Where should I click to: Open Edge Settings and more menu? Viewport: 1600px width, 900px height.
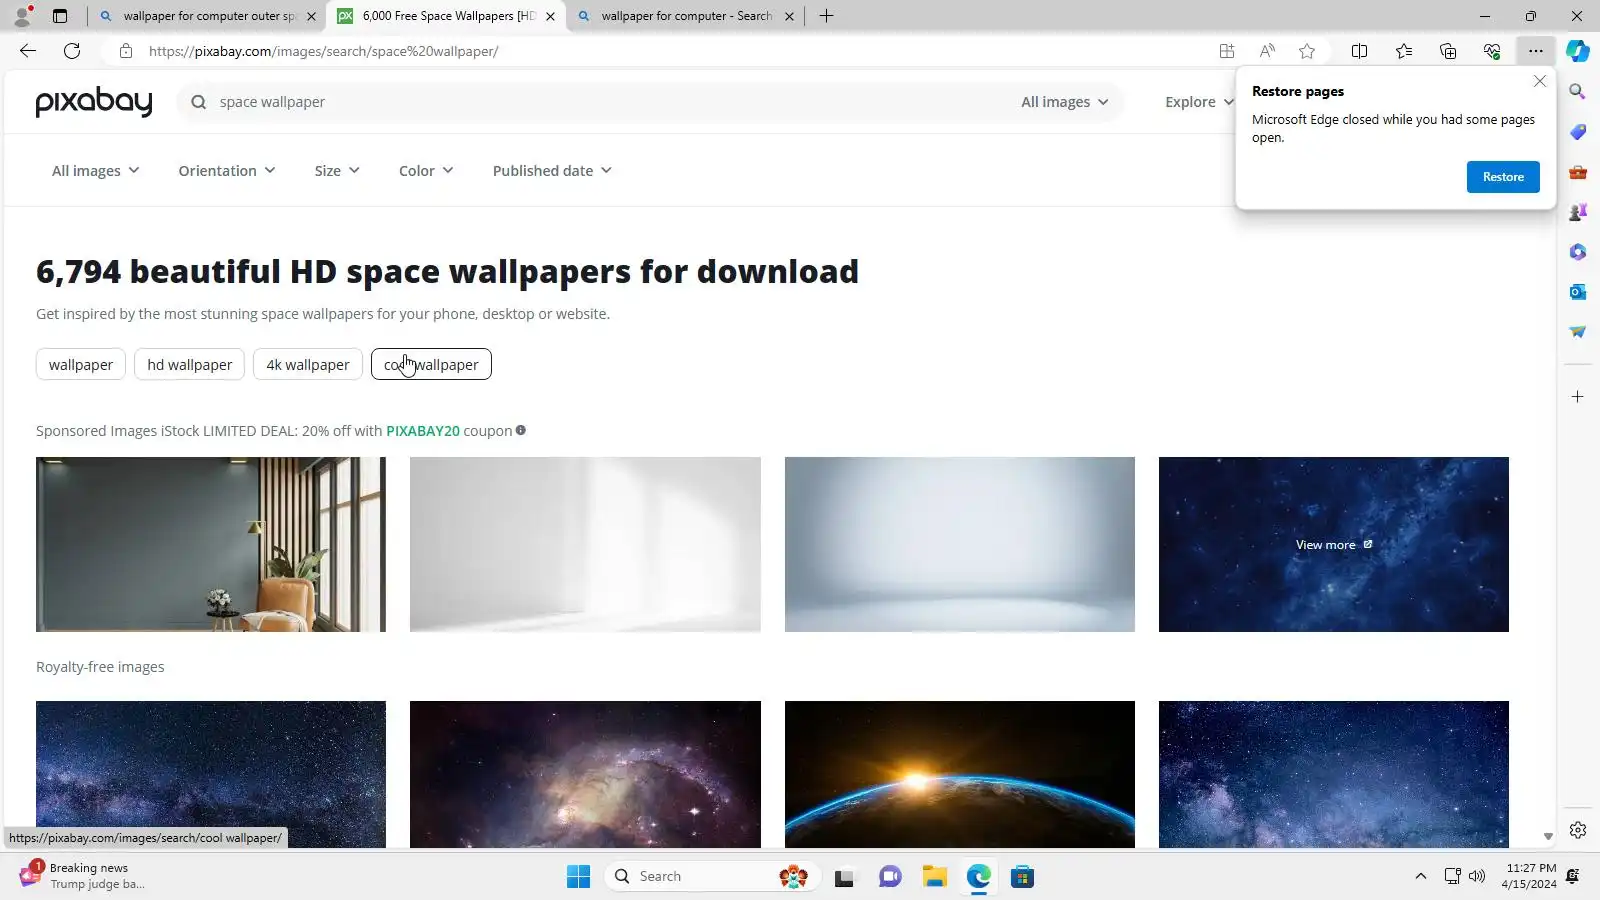click(x=1536, y=51)
